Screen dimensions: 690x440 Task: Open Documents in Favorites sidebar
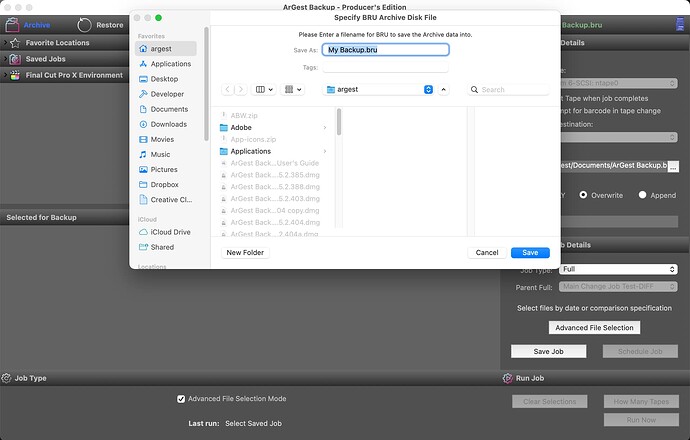tap(165, 109)
